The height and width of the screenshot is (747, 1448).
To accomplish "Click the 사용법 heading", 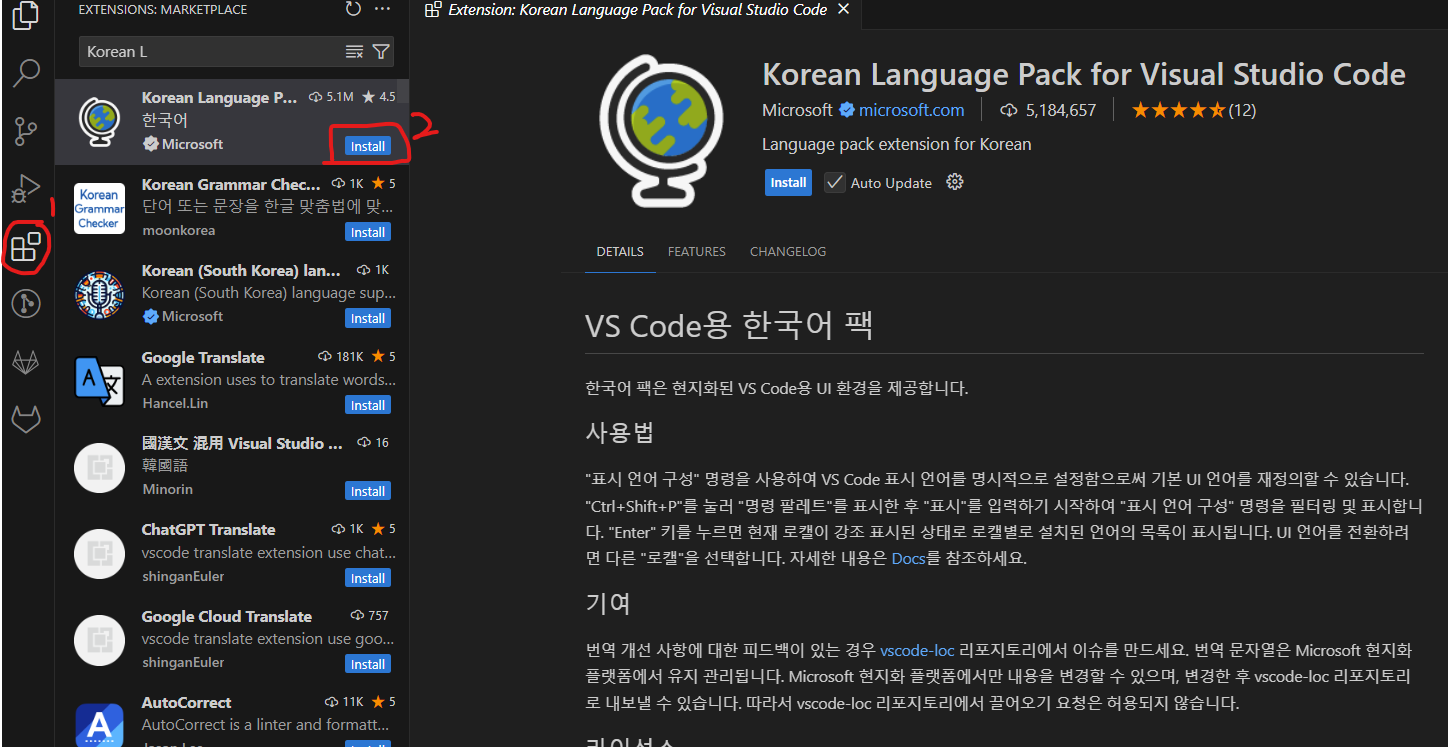I will pyautogui.click(x=619, y=433).
